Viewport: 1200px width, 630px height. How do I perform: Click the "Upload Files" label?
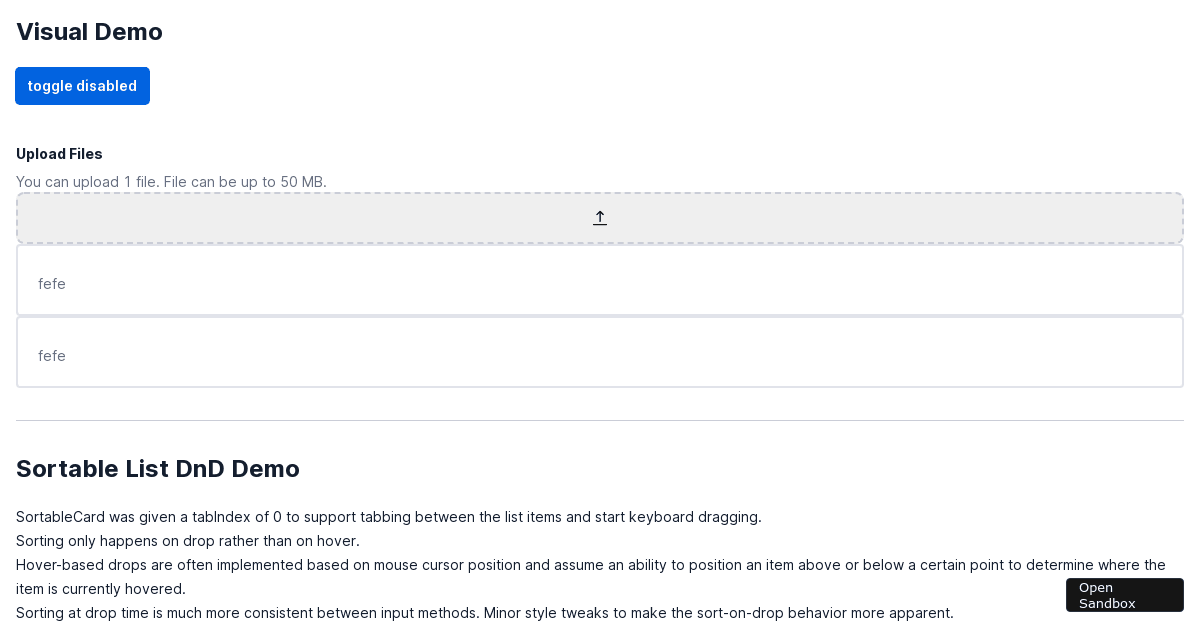(x=59, y=154)
